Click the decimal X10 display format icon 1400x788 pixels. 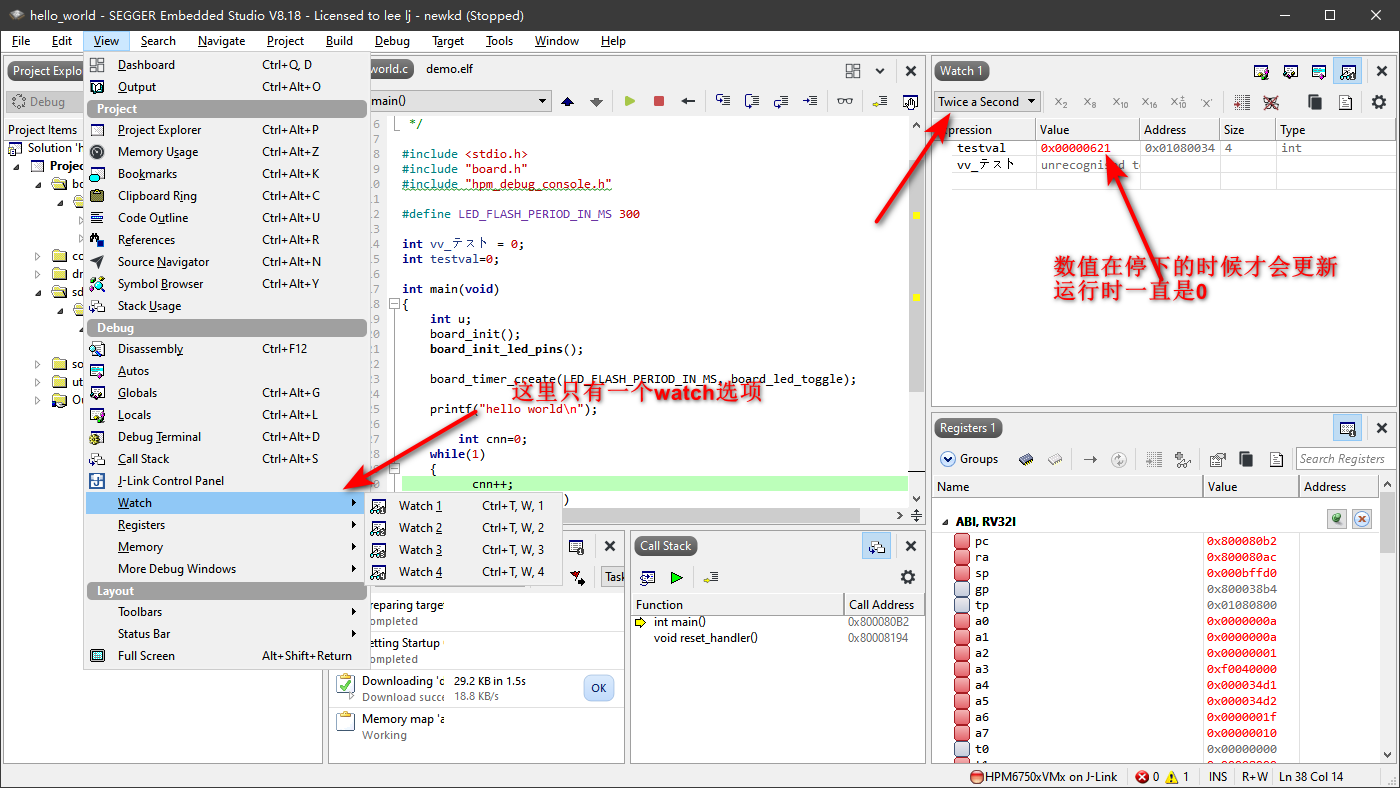(1120, 102)
